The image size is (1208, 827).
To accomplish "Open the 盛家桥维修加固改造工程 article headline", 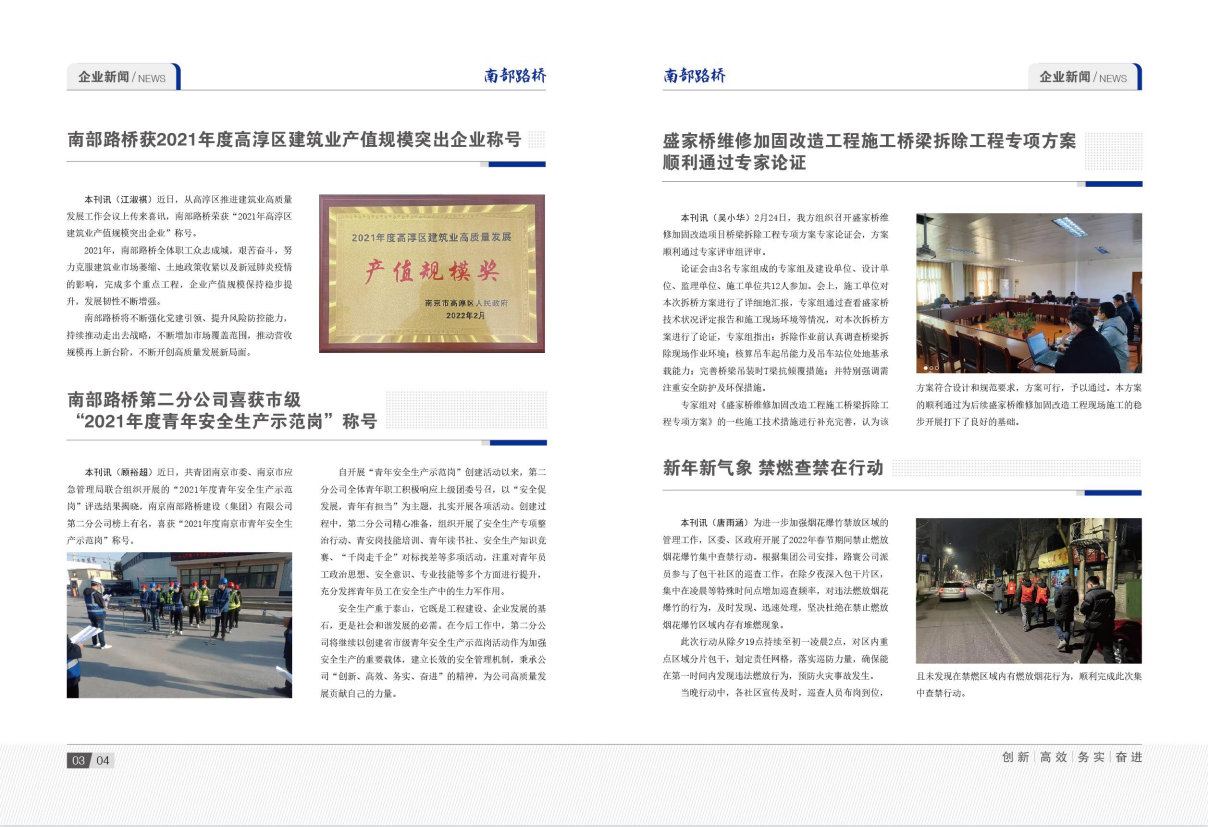I will pos(868,151).
